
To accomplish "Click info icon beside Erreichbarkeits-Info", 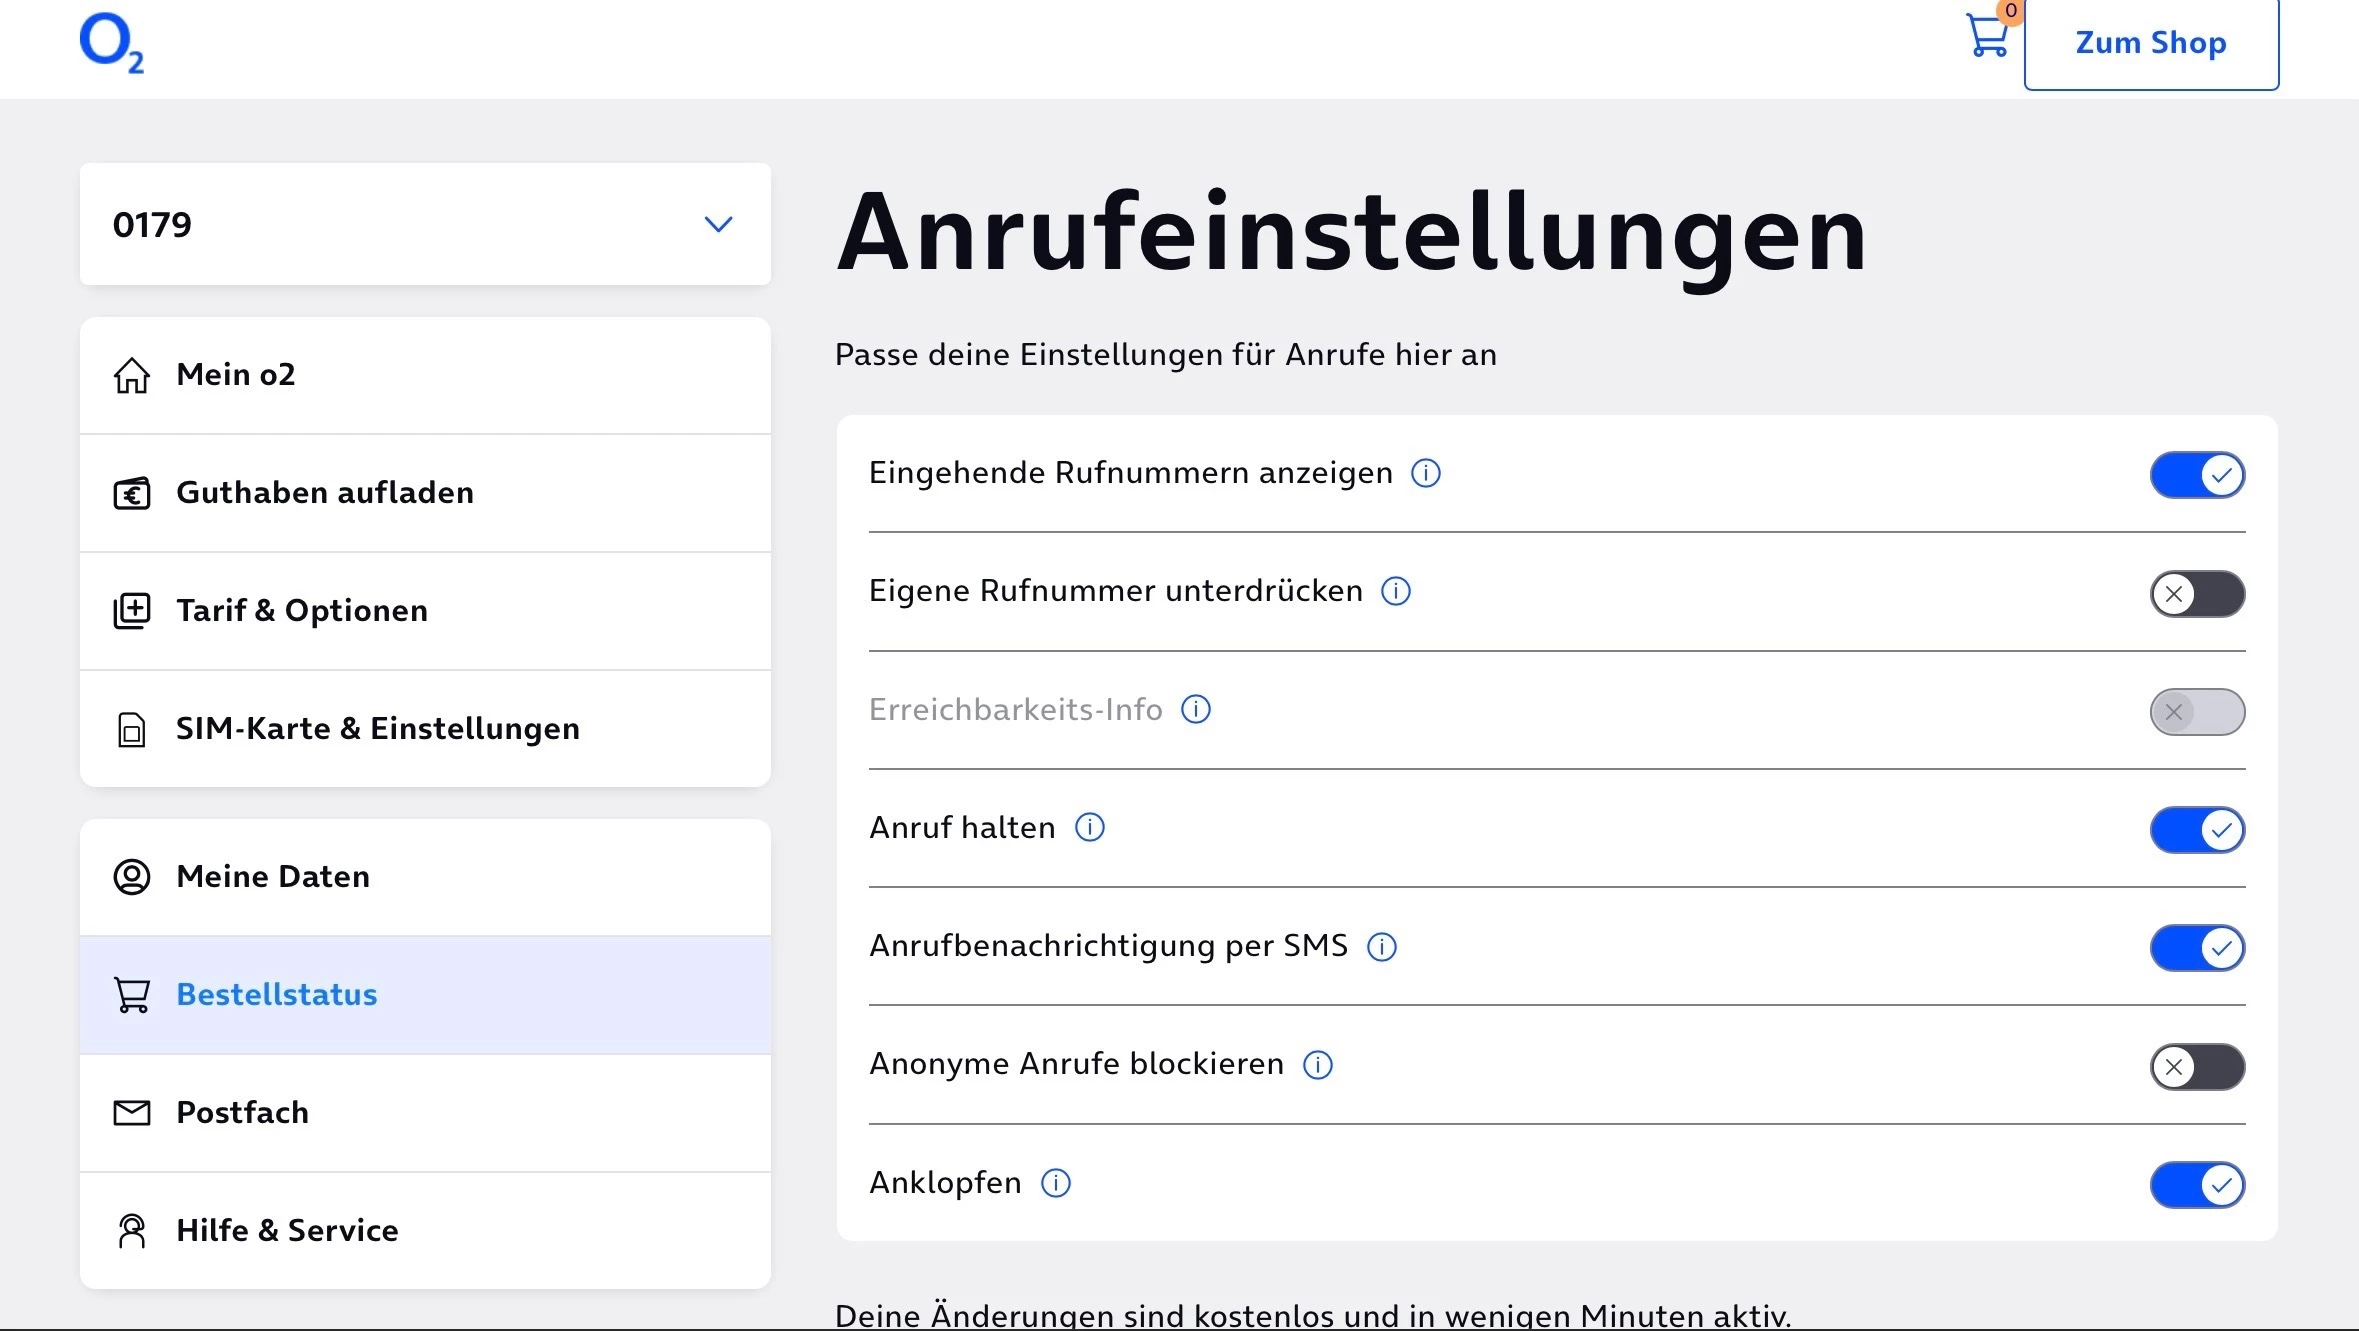I will pyautogui.click(x=1195, y=709).
